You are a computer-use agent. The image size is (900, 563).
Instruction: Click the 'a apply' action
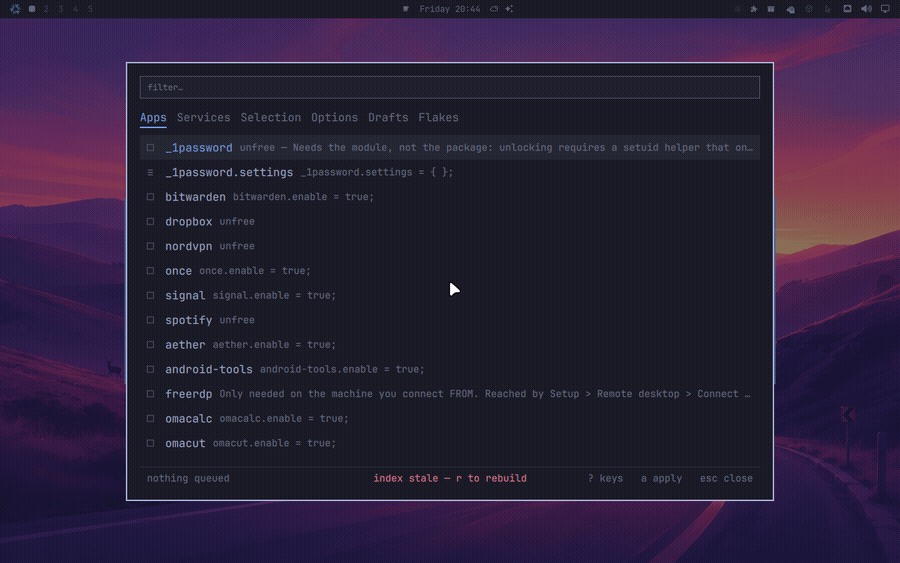coord(661,479)
